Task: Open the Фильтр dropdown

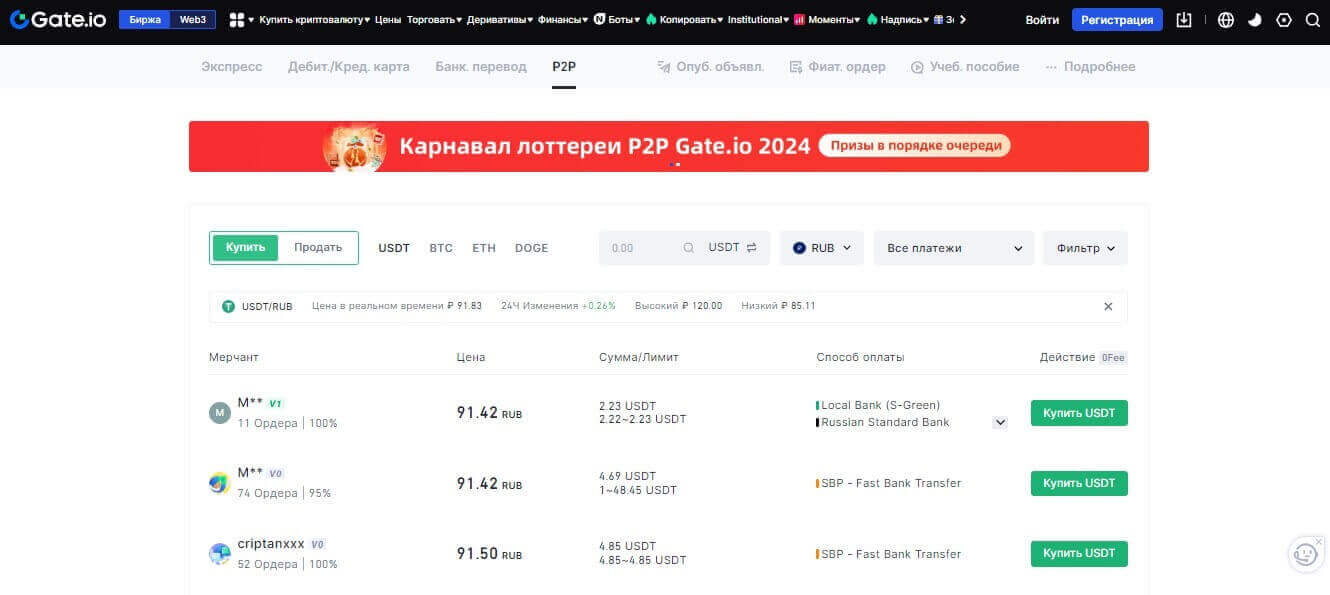Action: coord(1085,248)
